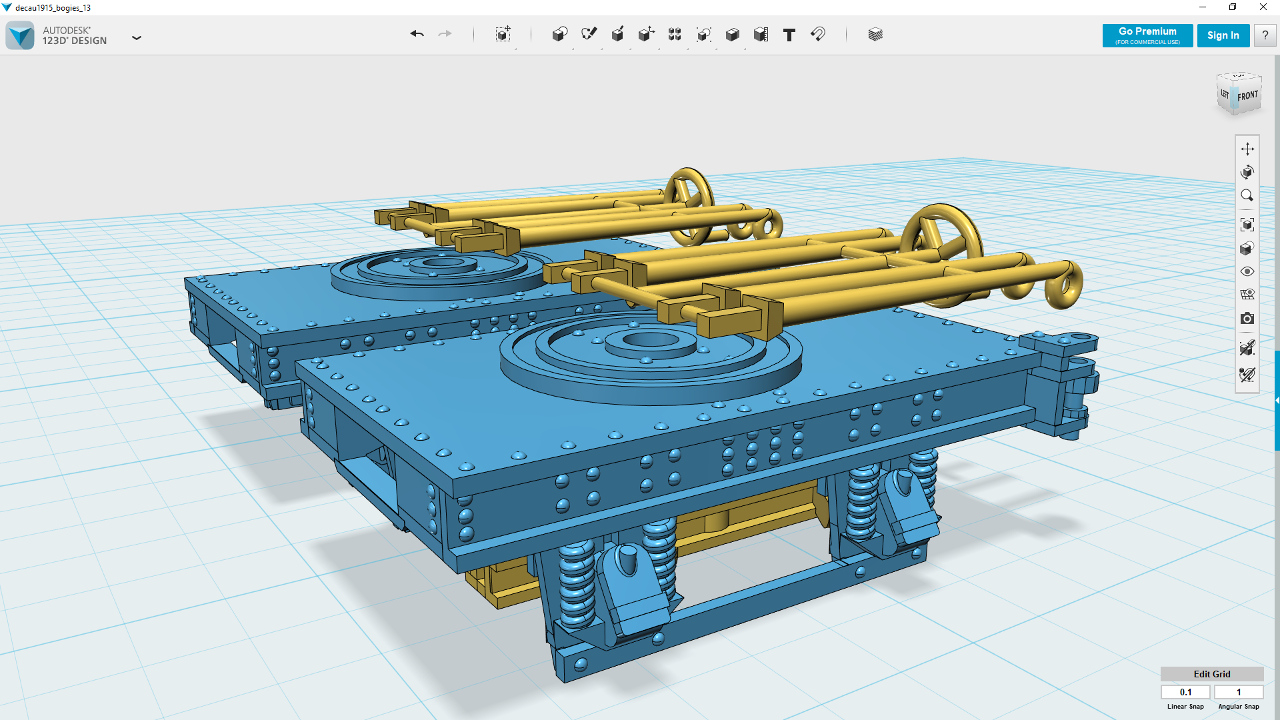Click the LEFT face of the view cube
The width and height of the screenshot is (1280, 720).
1225,94
